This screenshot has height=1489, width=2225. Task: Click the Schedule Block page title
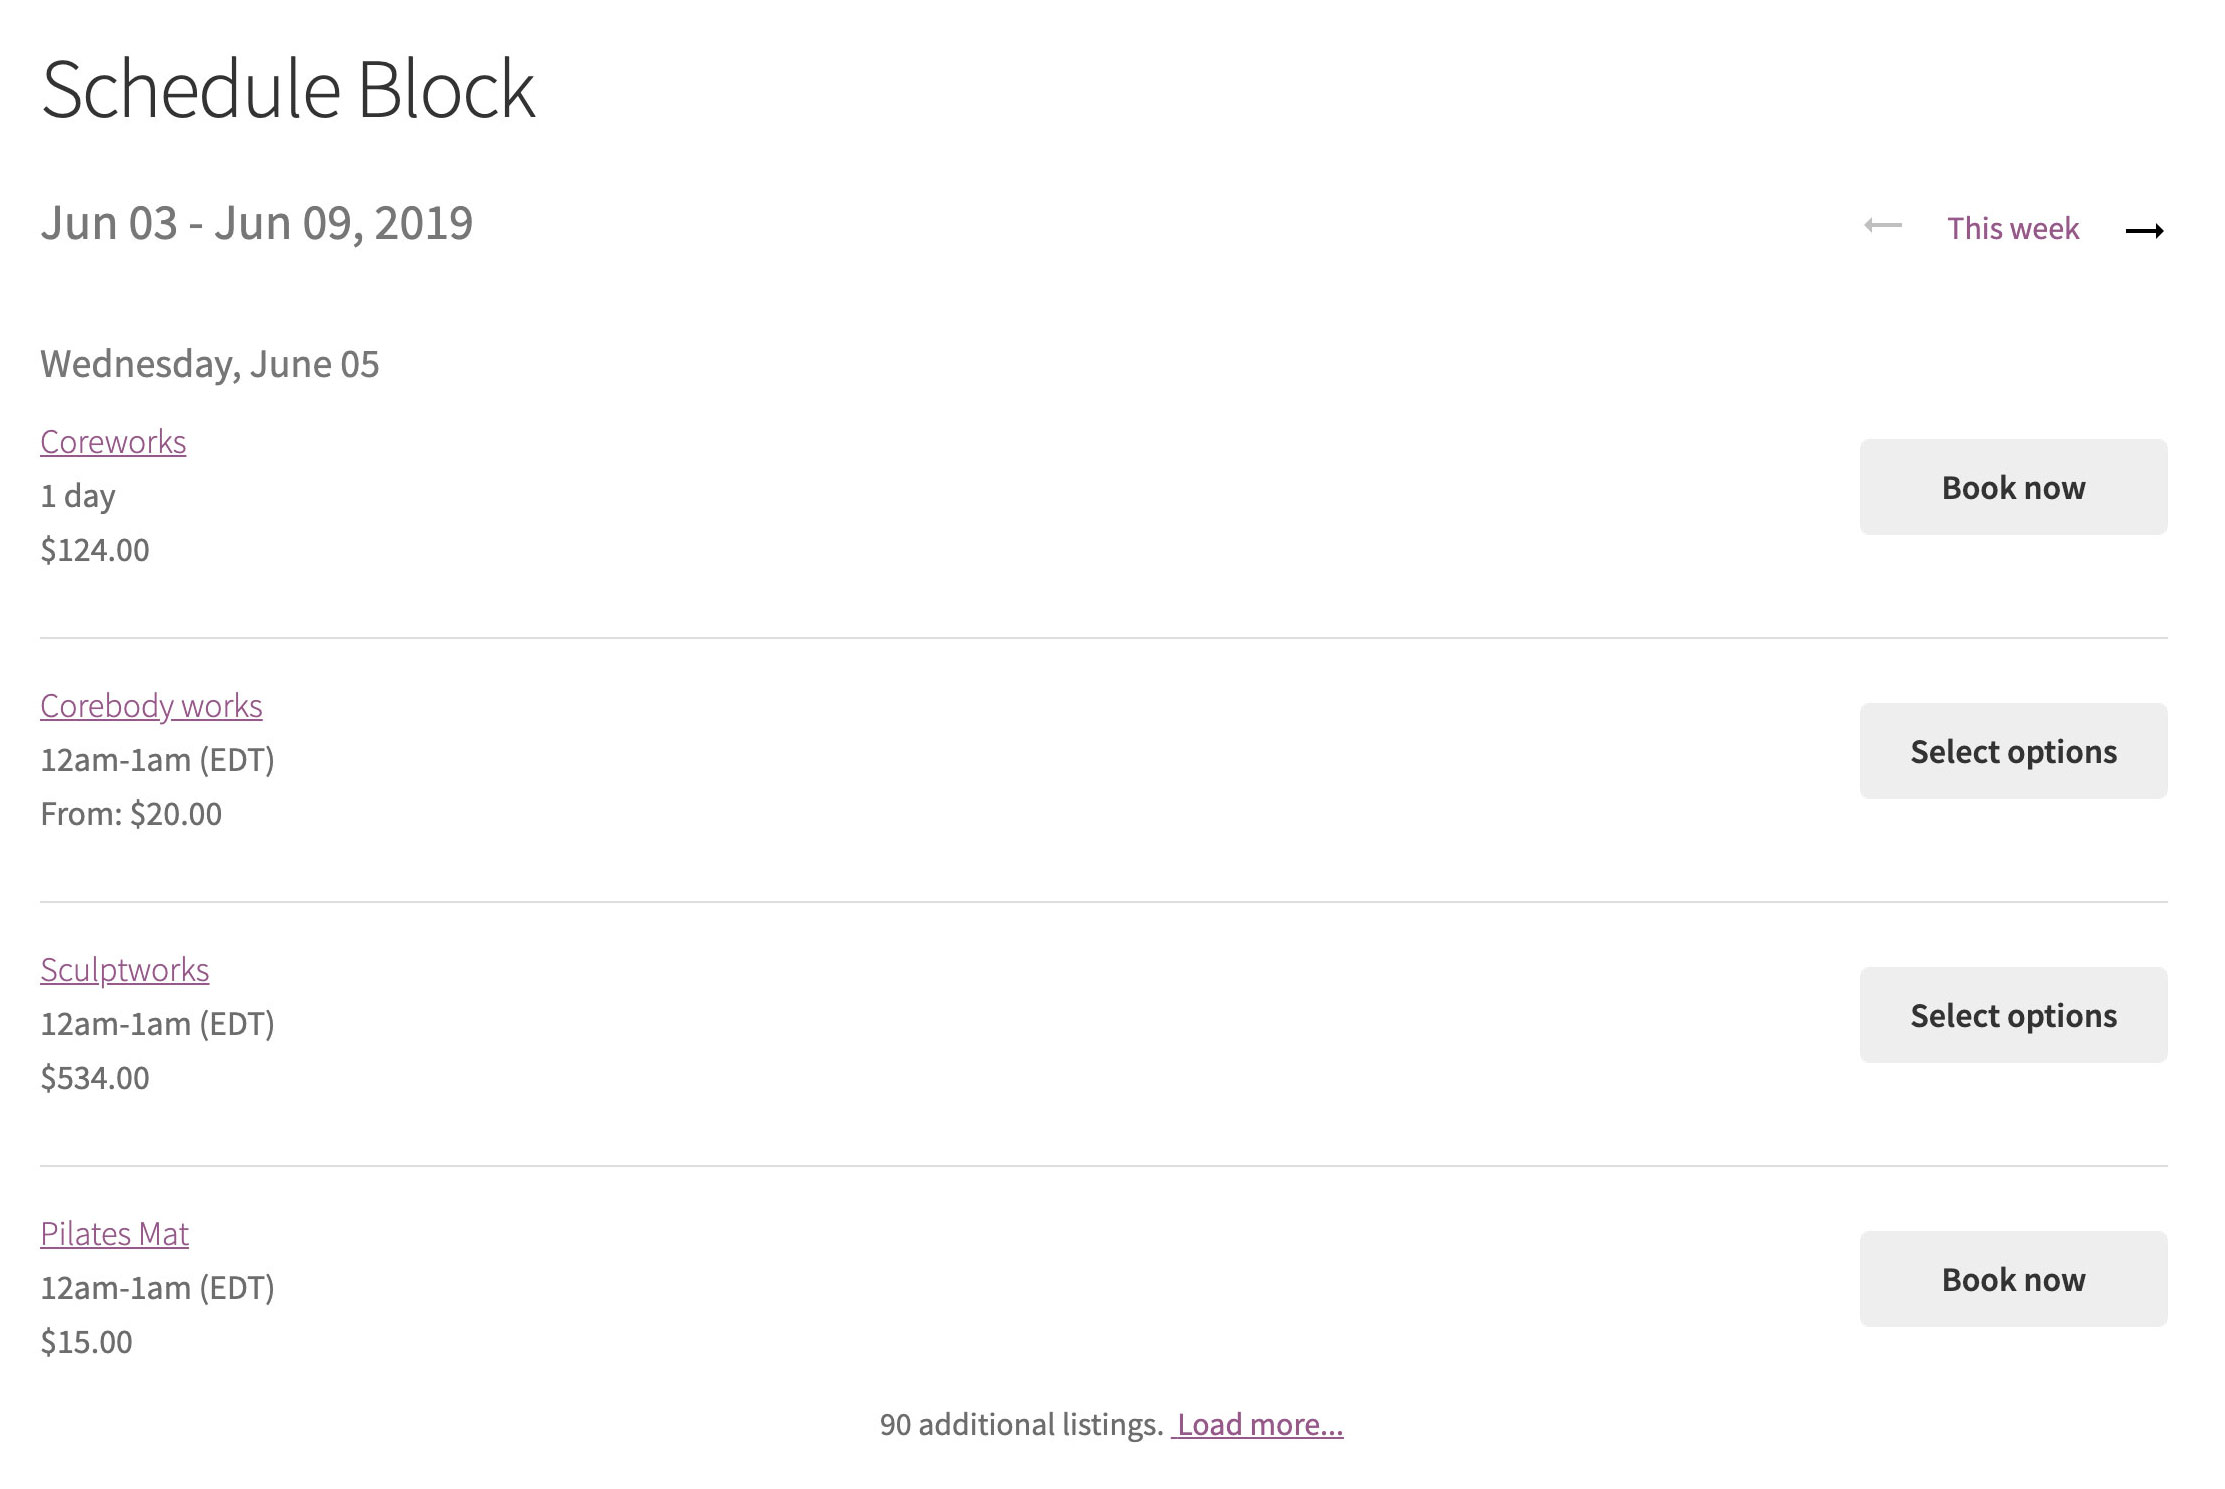pyautogui.click(x=288, y=88)
